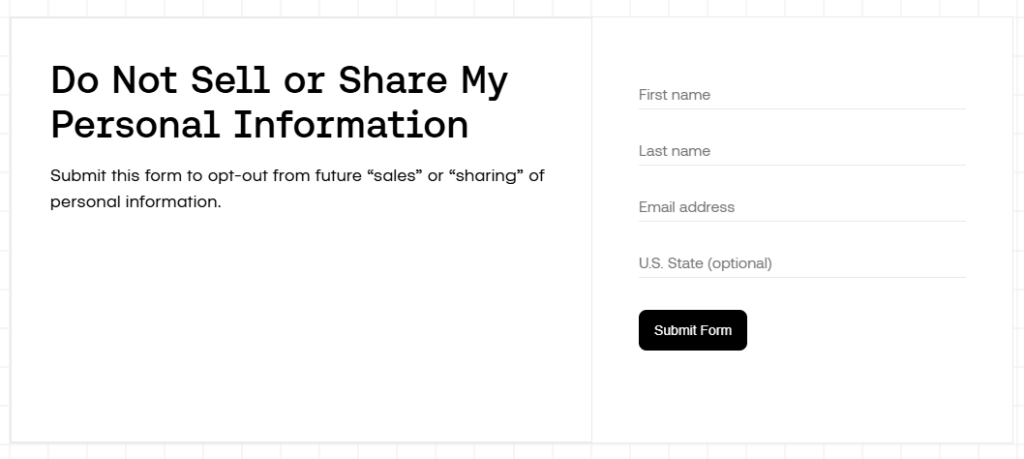The height and width of the screenshot is (459, 1024).
Task: Click the word "My" in the heading
Action: point(484,80)
